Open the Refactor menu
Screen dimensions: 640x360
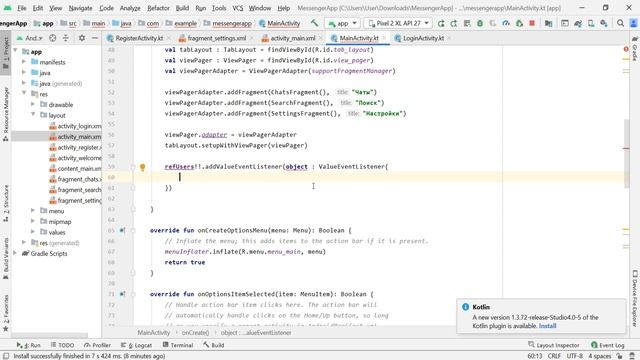pyautogui.click(x=158, y=8)
